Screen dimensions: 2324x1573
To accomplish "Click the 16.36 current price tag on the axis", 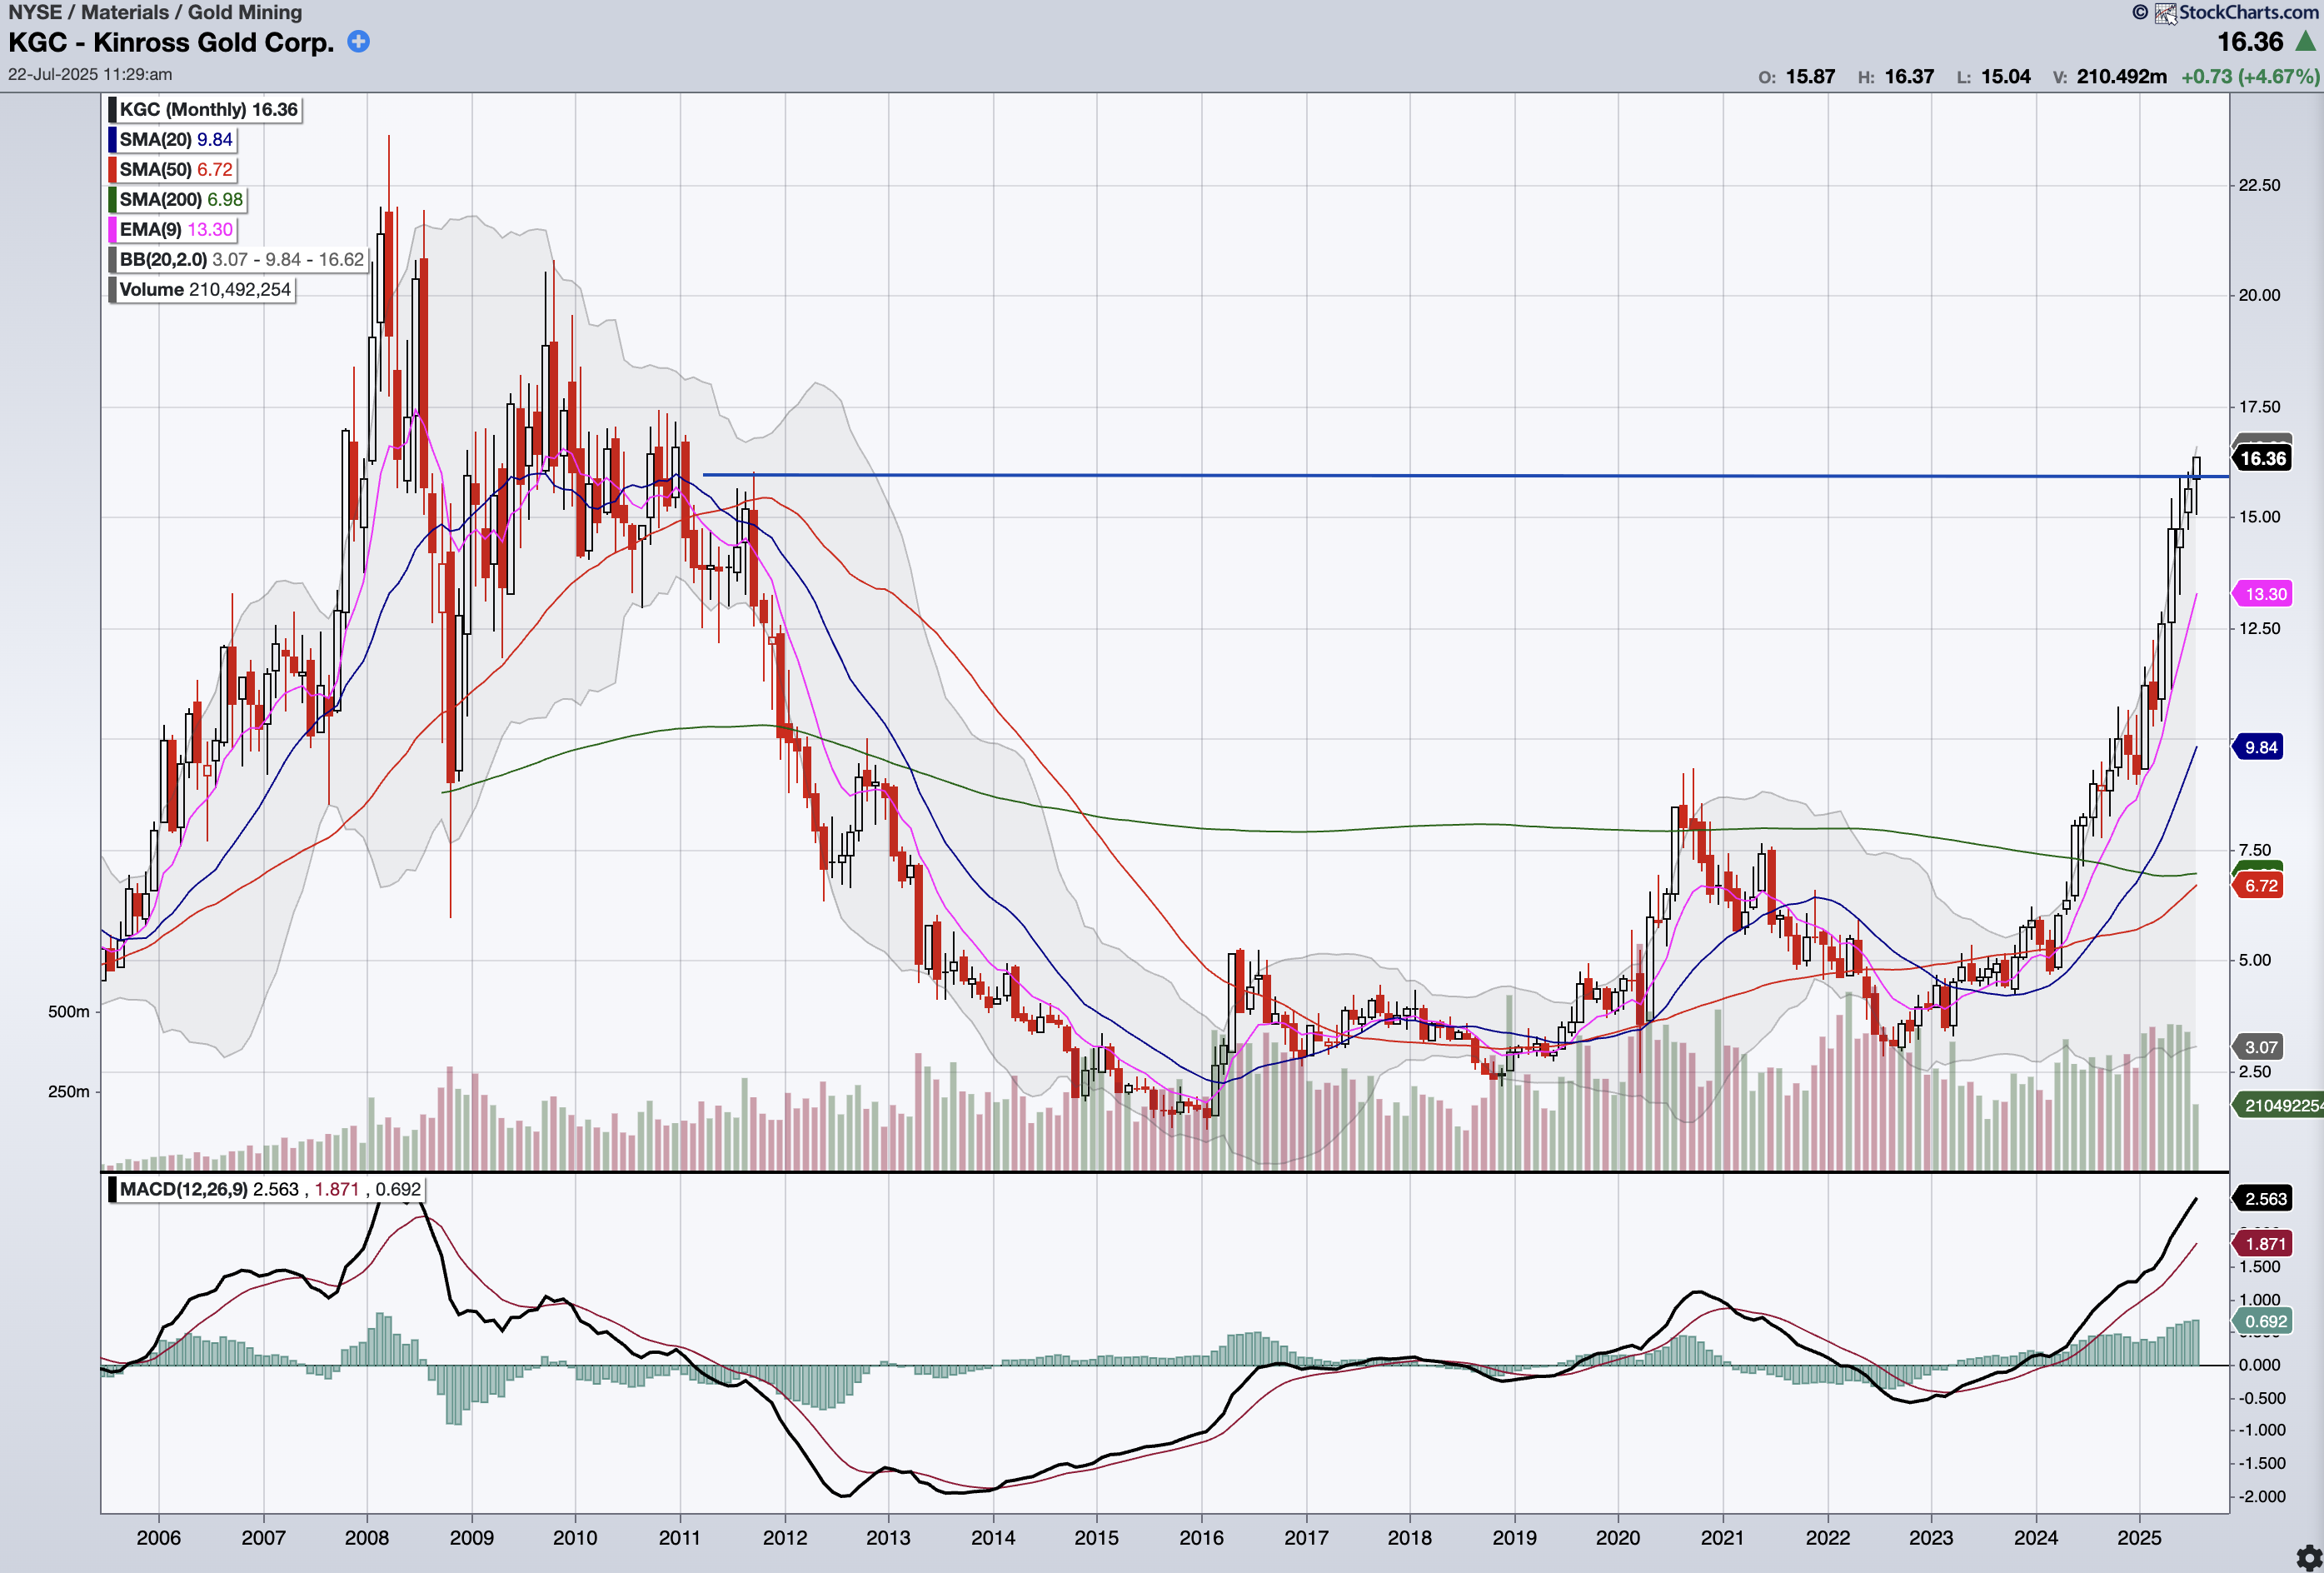I will [x=2262, y=459].
